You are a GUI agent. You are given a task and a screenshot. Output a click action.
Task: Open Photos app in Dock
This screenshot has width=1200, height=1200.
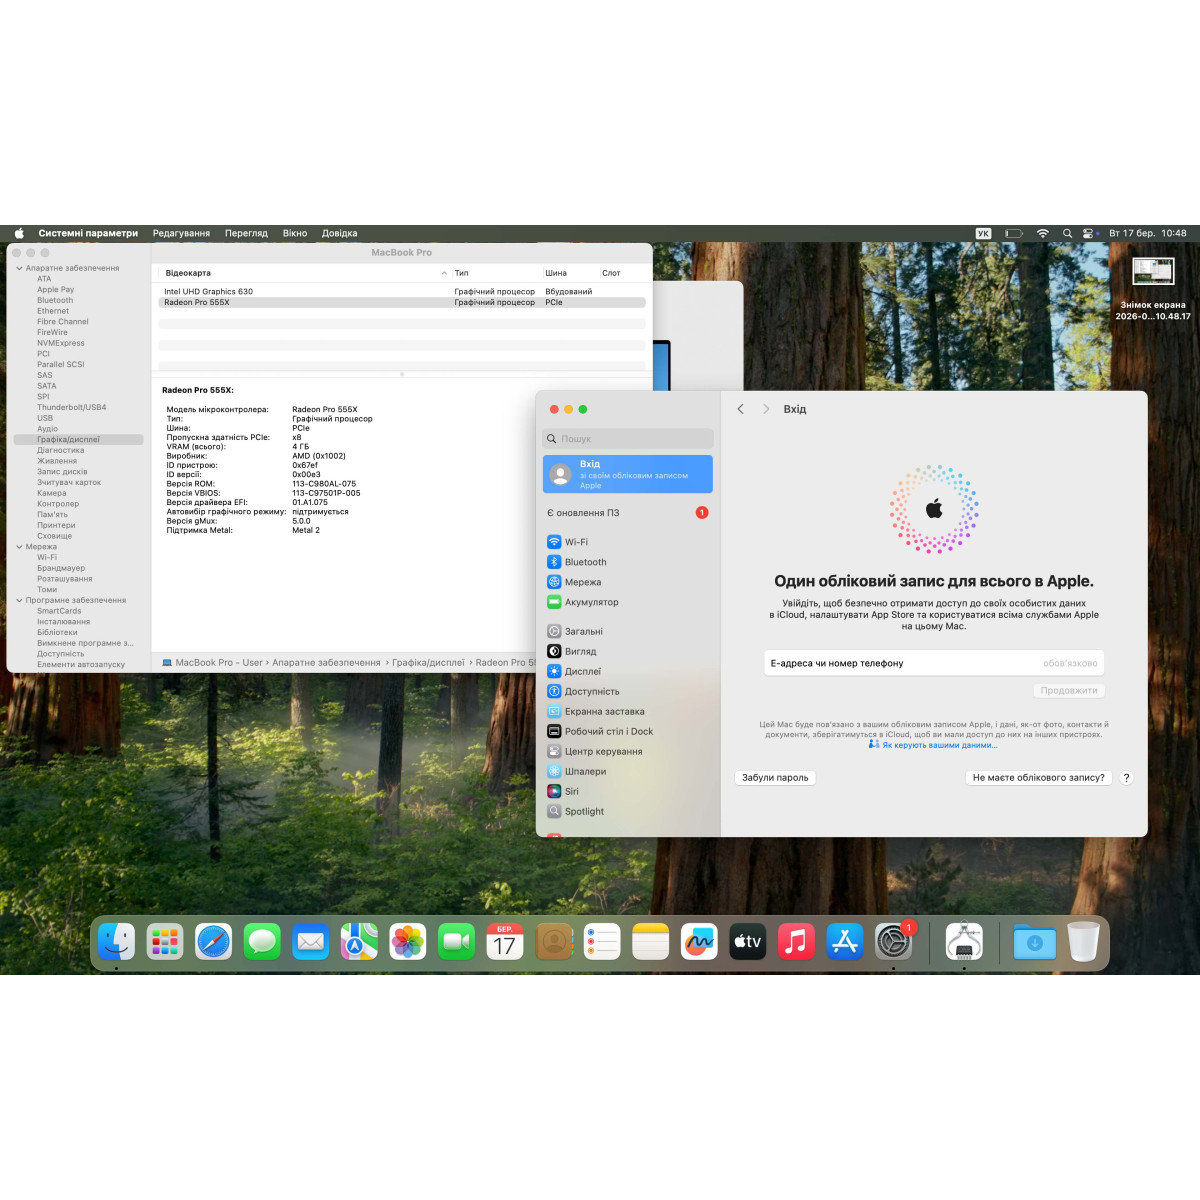[408, 941]
